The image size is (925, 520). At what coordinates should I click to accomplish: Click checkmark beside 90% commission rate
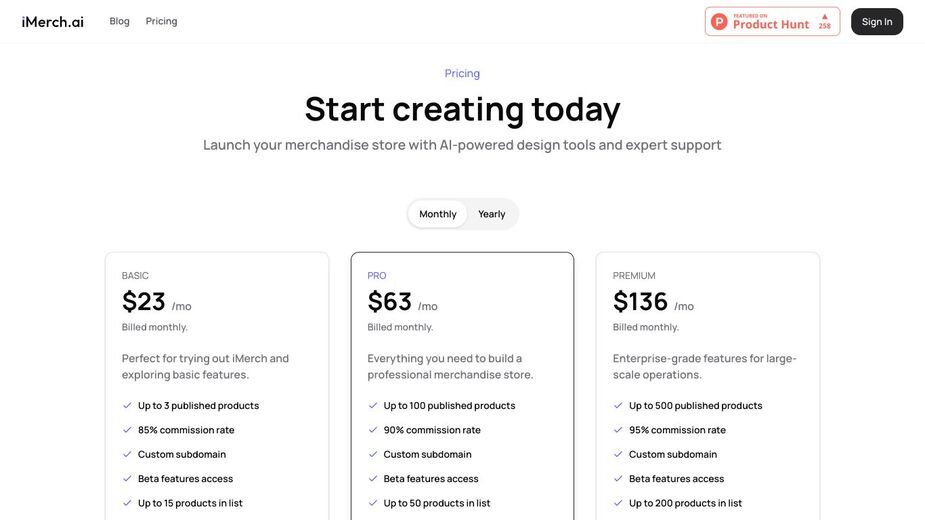372,430
